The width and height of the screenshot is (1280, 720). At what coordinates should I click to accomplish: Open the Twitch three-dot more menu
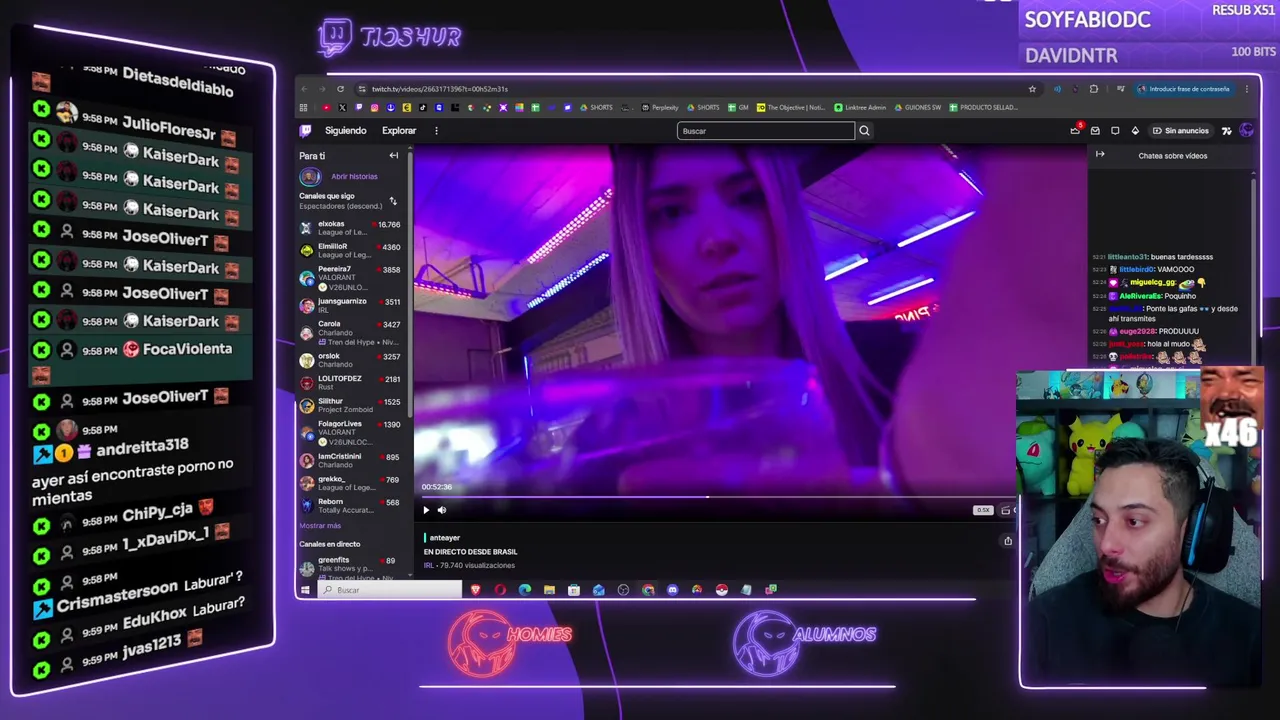click(x=436, y=131)
